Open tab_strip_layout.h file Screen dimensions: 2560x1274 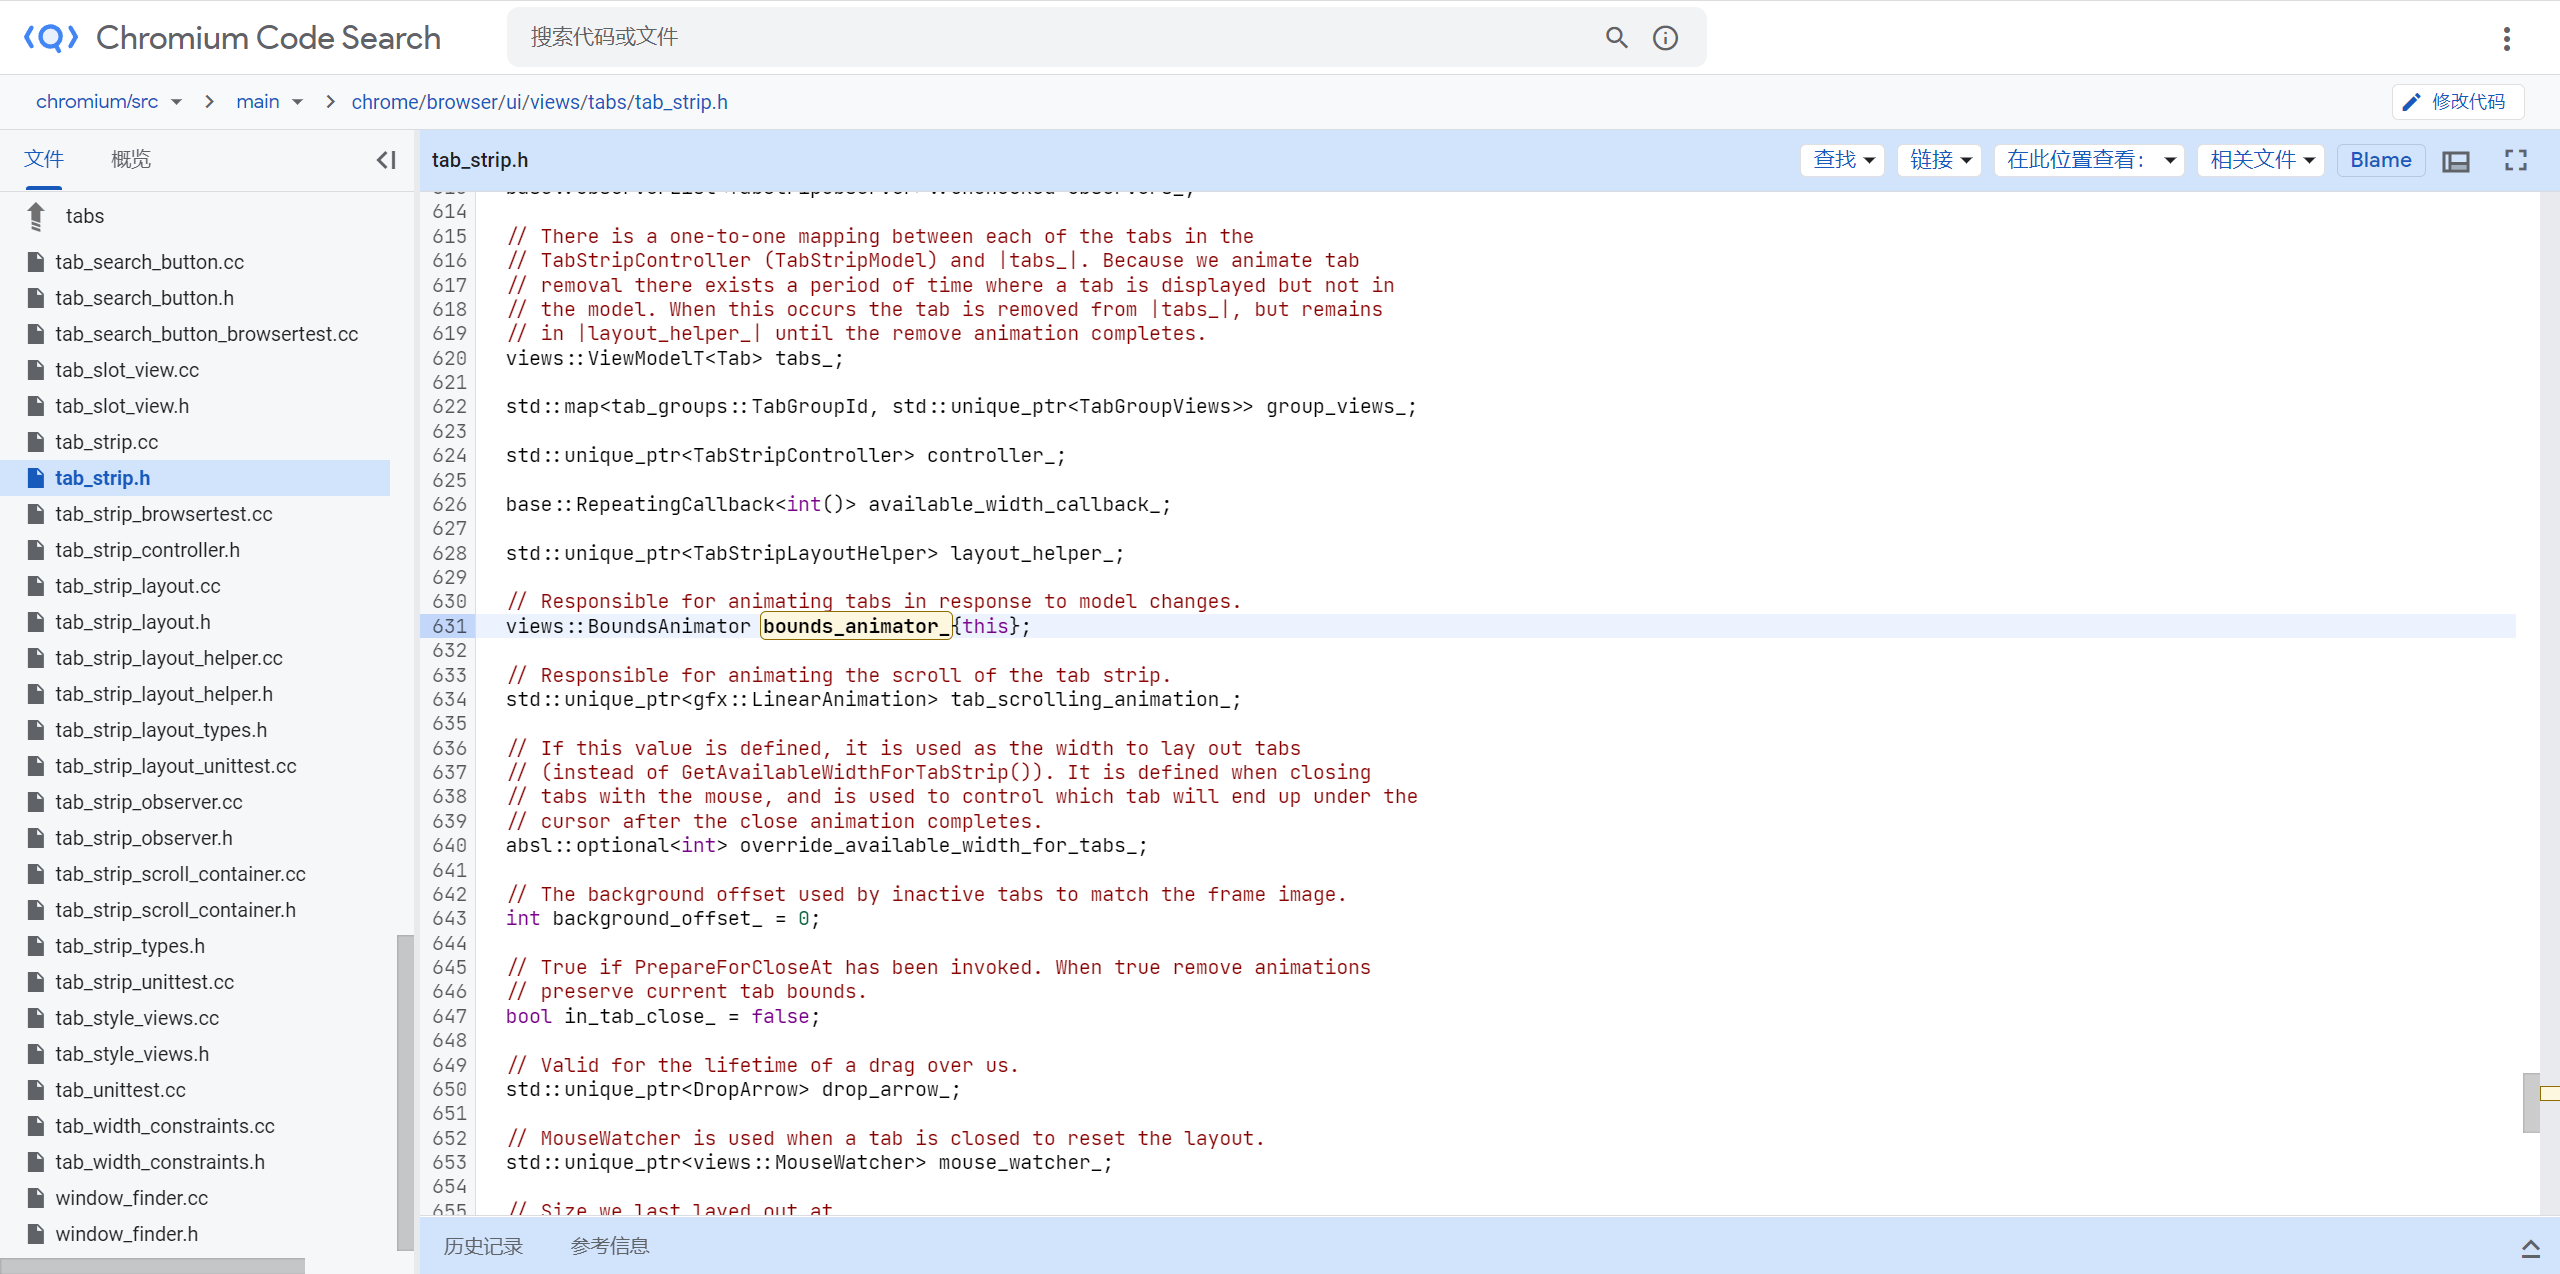(x=132, y=622)
